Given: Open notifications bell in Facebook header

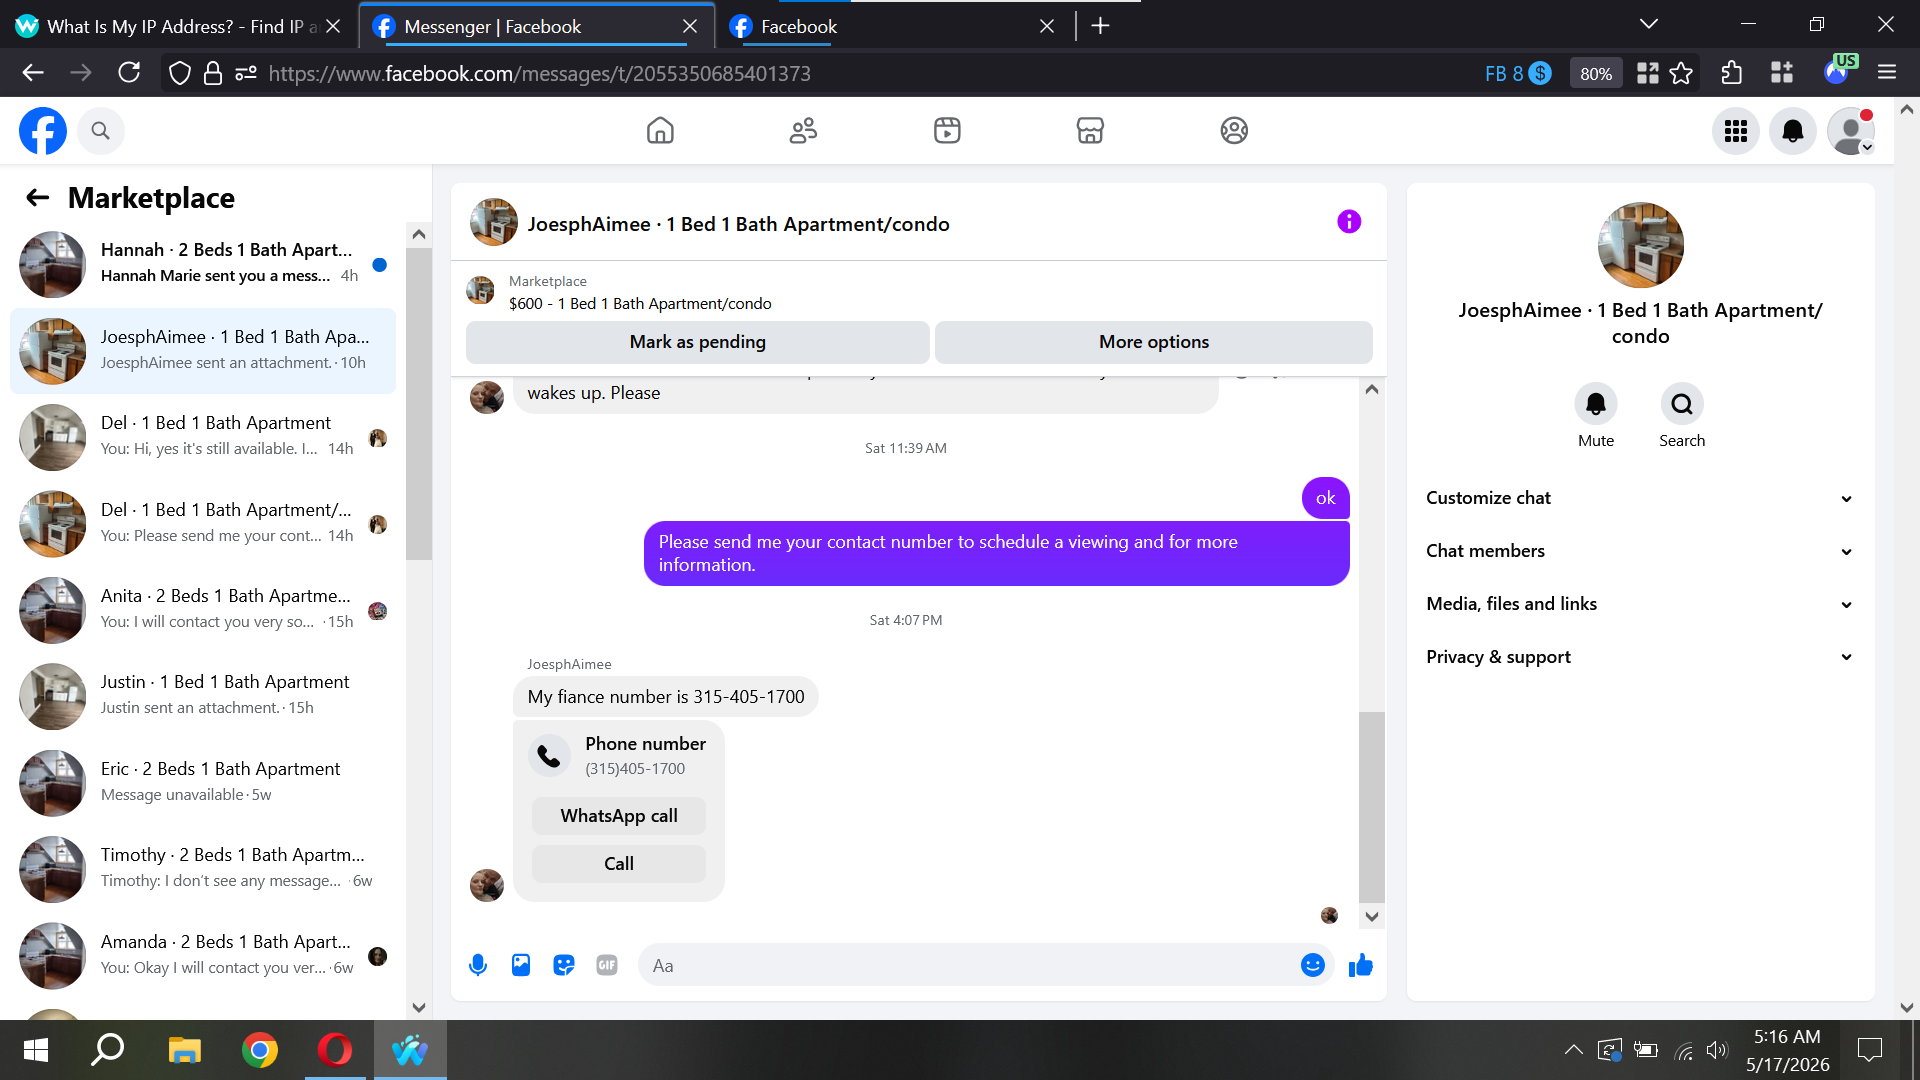Looking at the screenshot, I should coord(1793,131).
